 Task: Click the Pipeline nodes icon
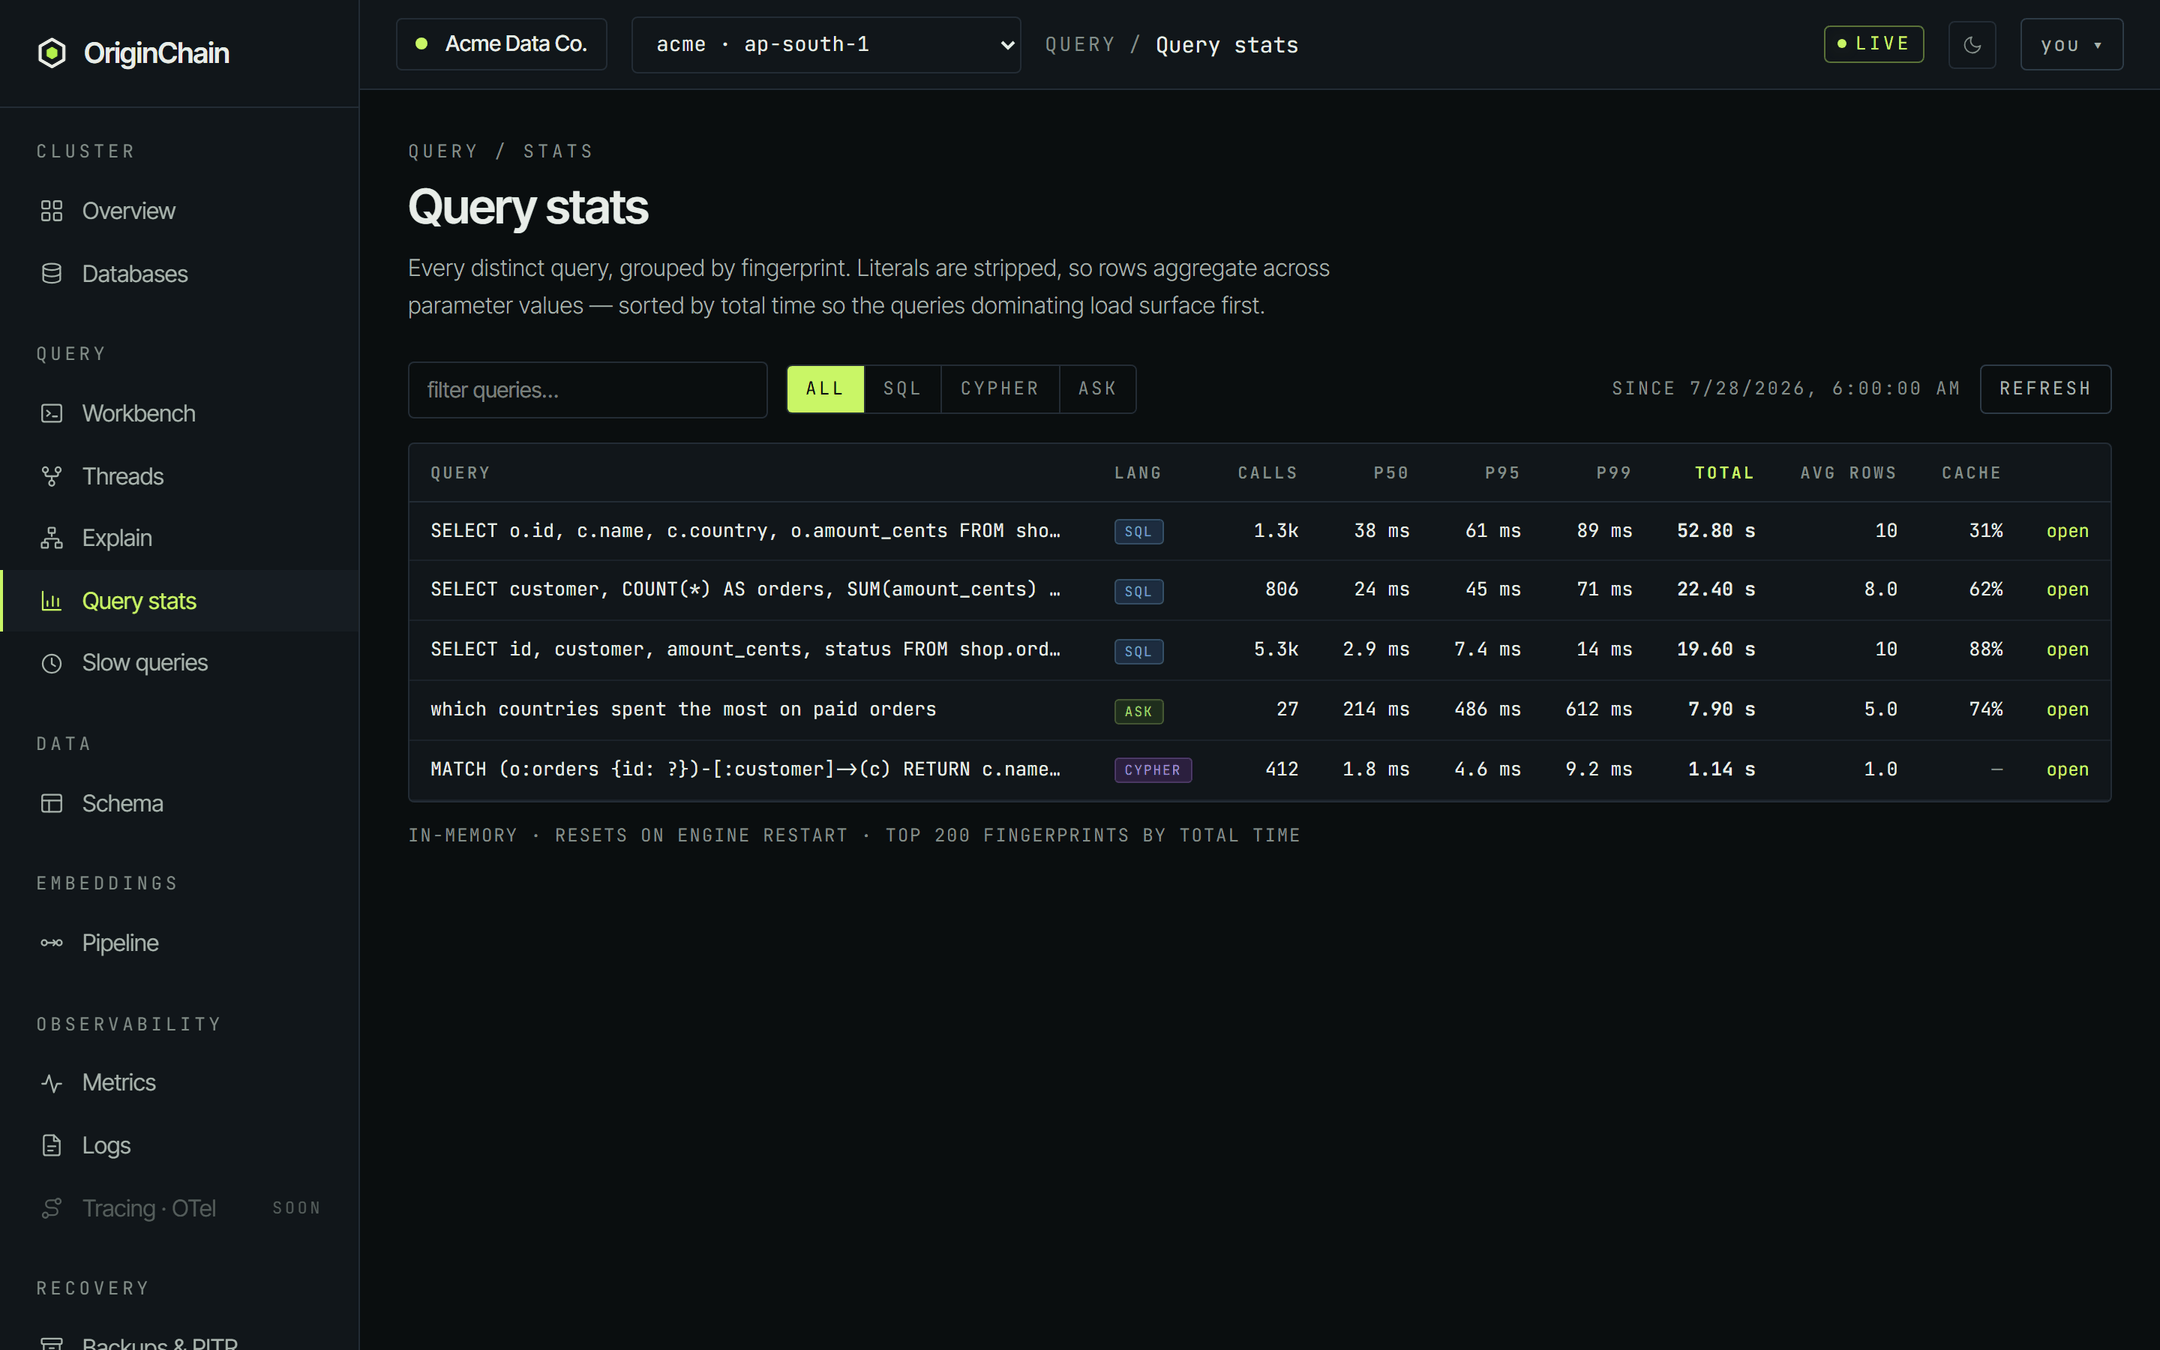coord(52,943)
